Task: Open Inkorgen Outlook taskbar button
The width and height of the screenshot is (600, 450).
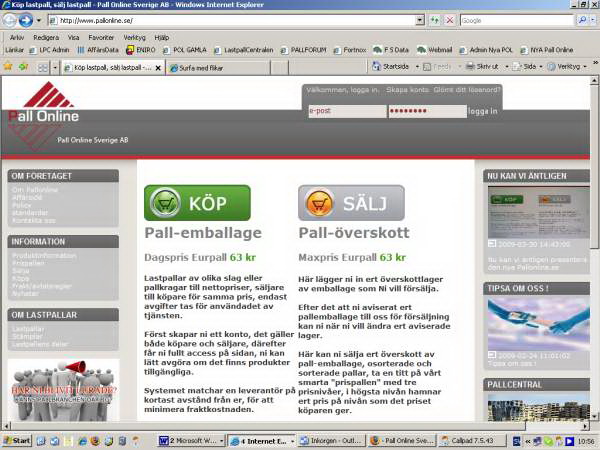Action: 331,441
